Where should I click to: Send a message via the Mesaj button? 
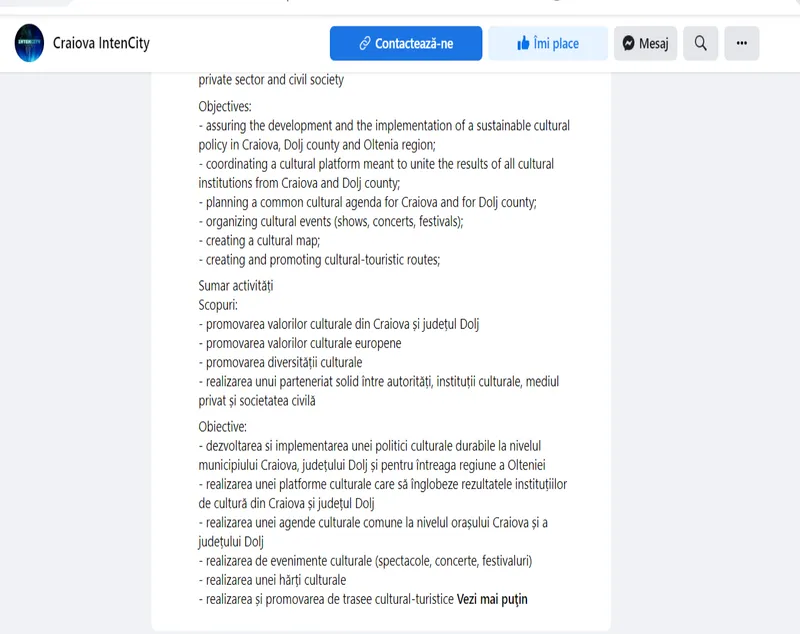click(x=646, y=44)
